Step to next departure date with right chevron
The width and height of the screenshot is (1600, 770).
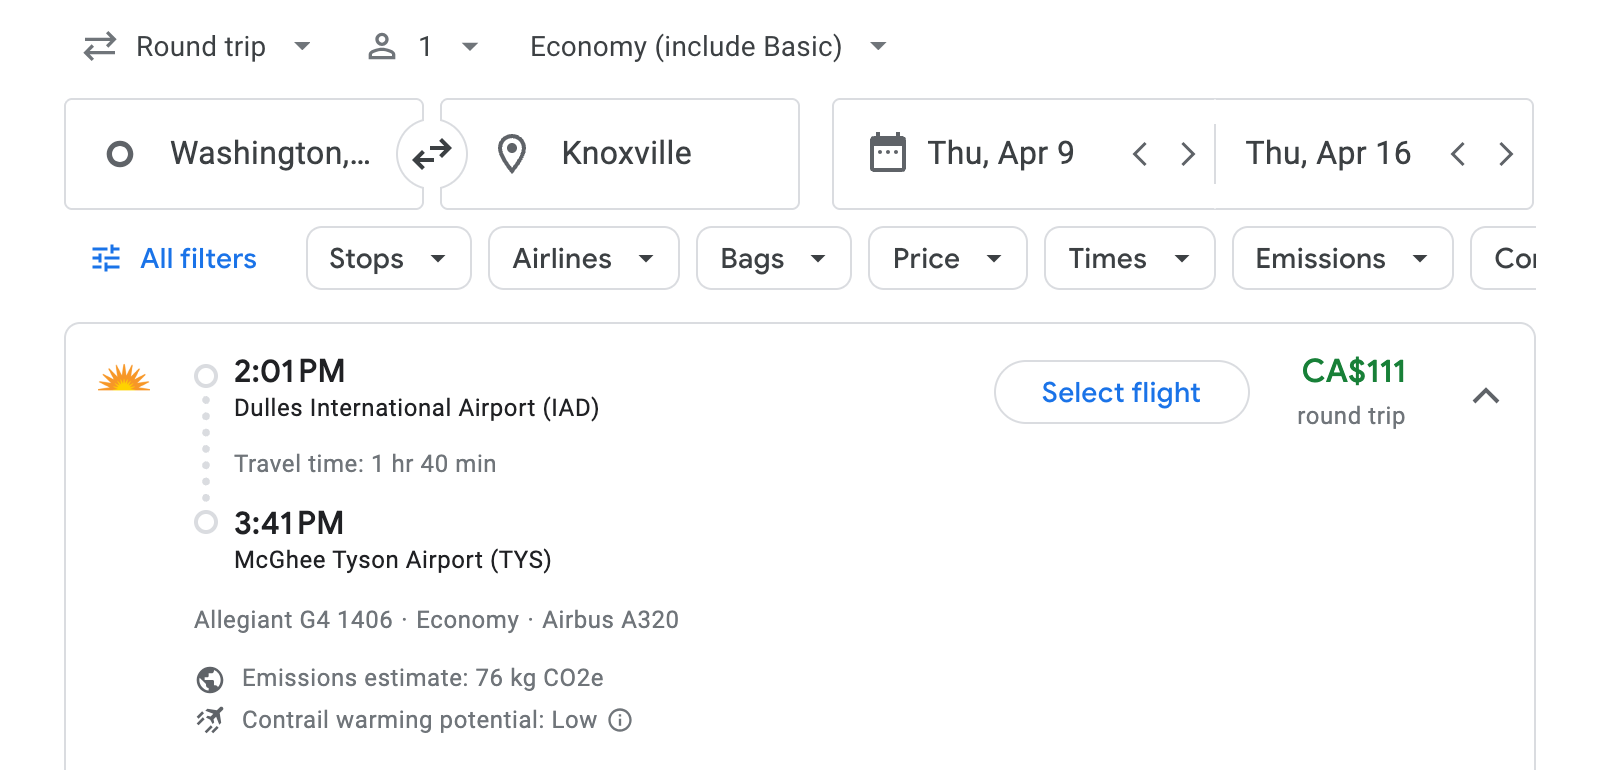(1186, 153)
